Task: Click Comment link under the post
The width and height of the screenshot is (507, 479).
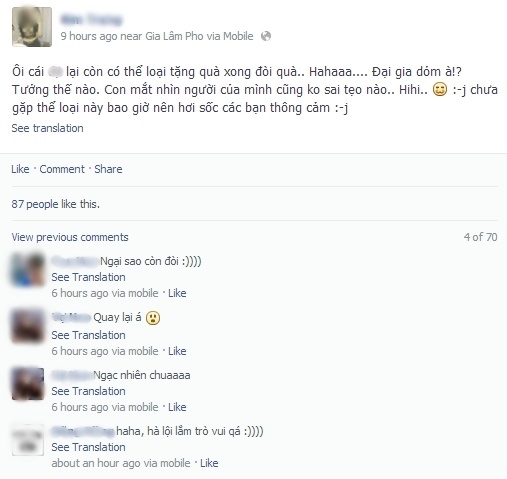Action: point(62,169)
